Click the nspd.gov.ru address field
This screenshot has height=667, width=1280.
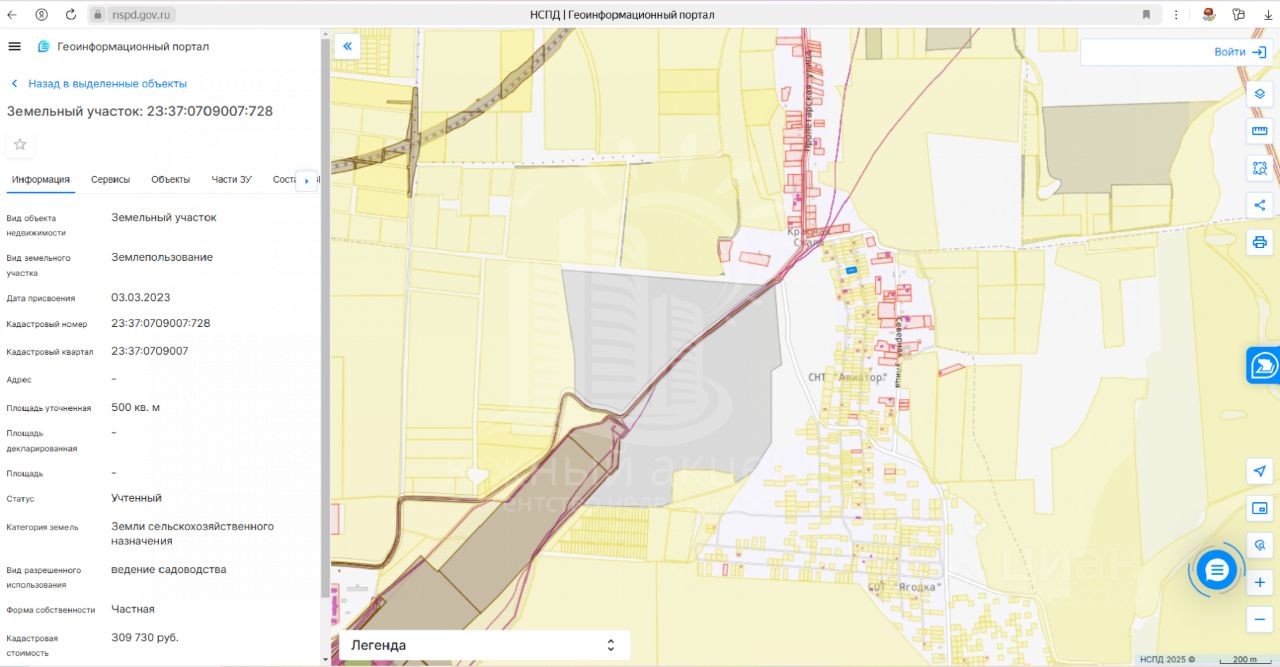point(143,15)
